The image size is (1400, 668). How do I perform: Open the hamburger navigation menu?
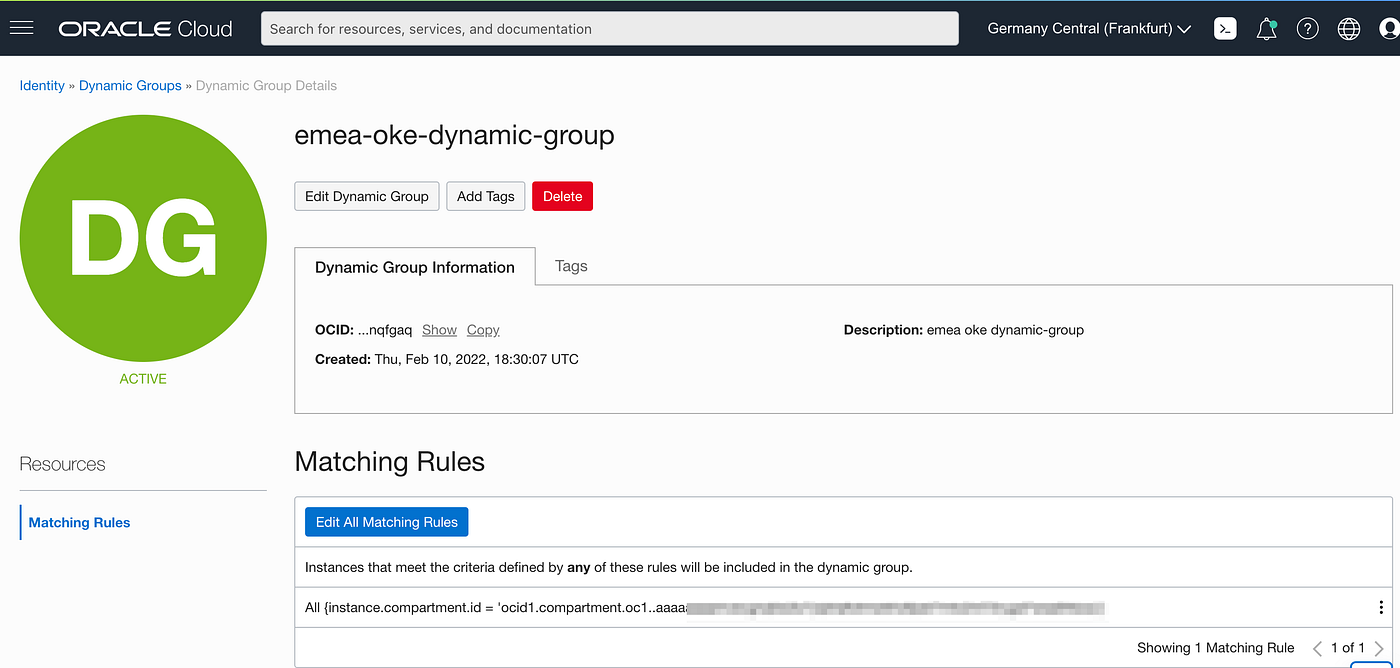pos(21,28)
